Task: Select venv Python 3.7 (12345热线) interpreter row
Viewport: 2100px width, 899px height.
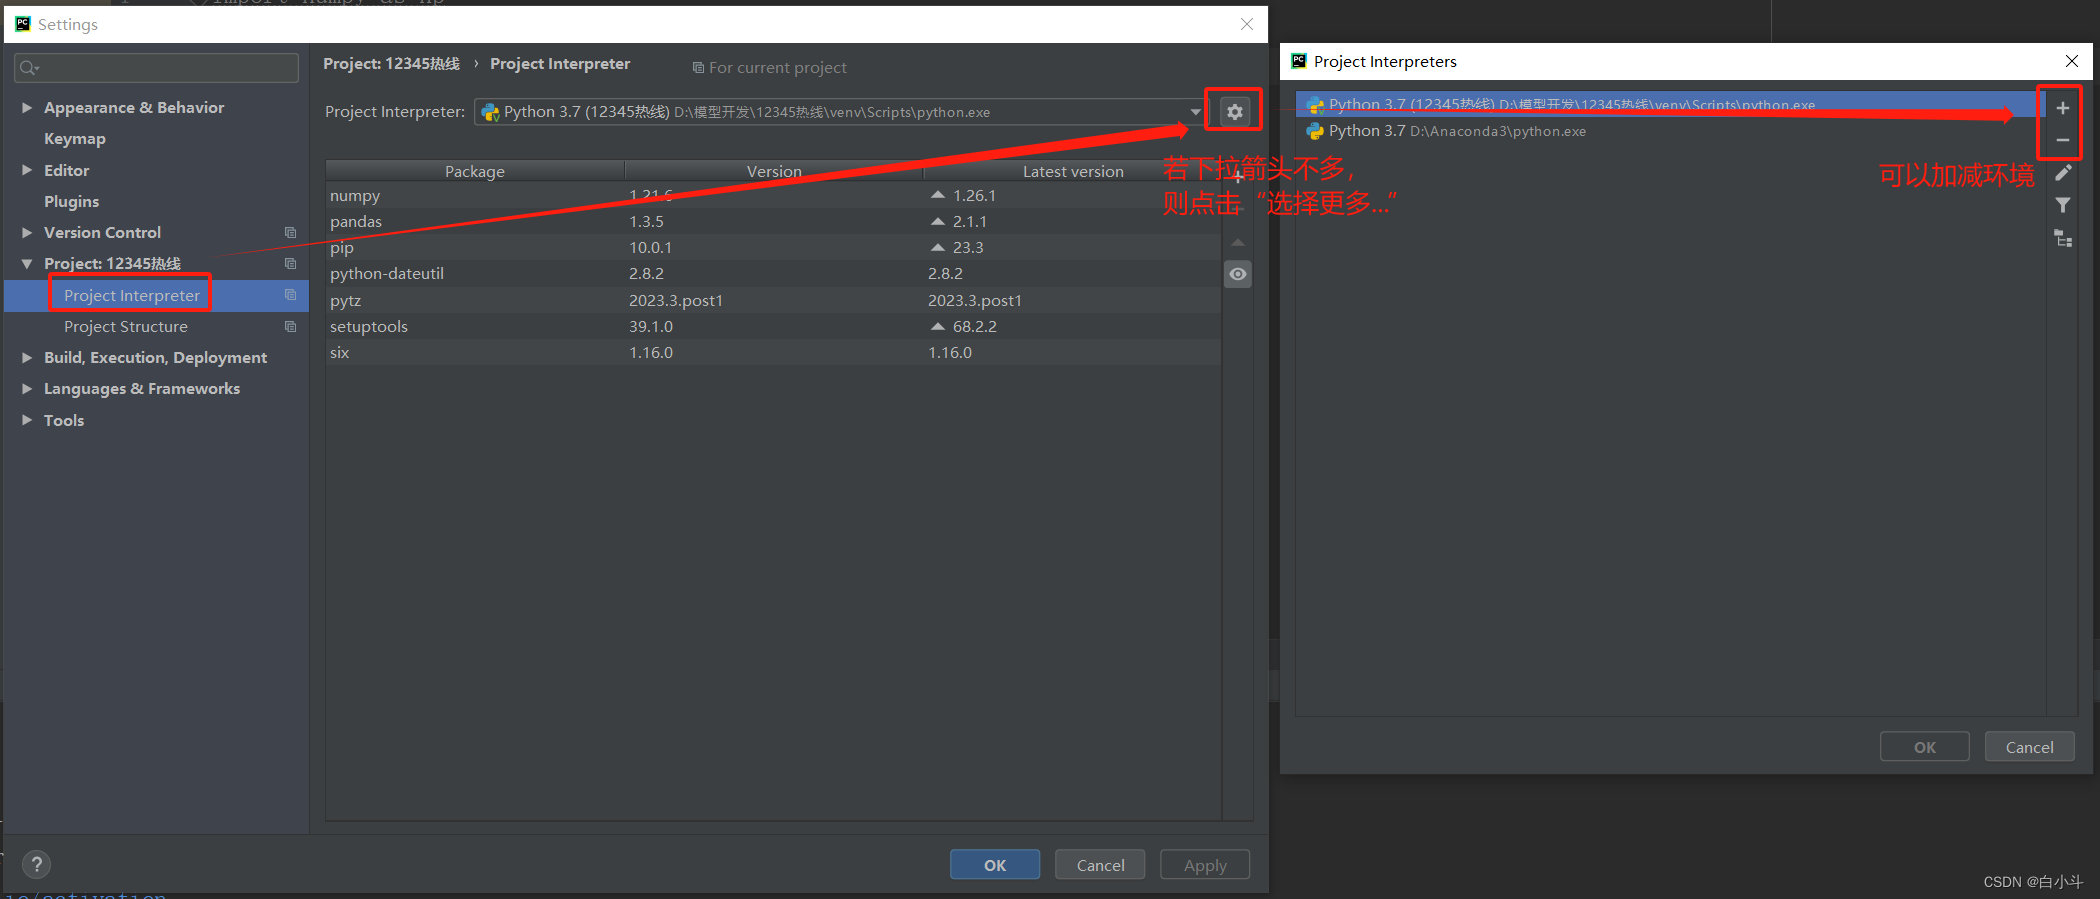Action: click(x=1670, y=104)
